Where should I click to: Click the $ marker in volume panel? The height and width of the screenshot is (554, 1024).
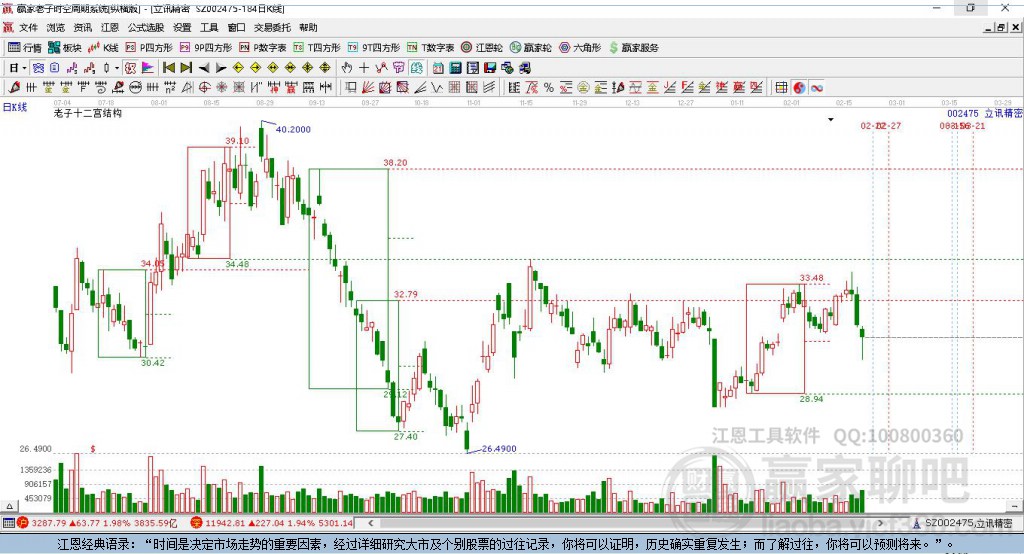tap(93, 449)
